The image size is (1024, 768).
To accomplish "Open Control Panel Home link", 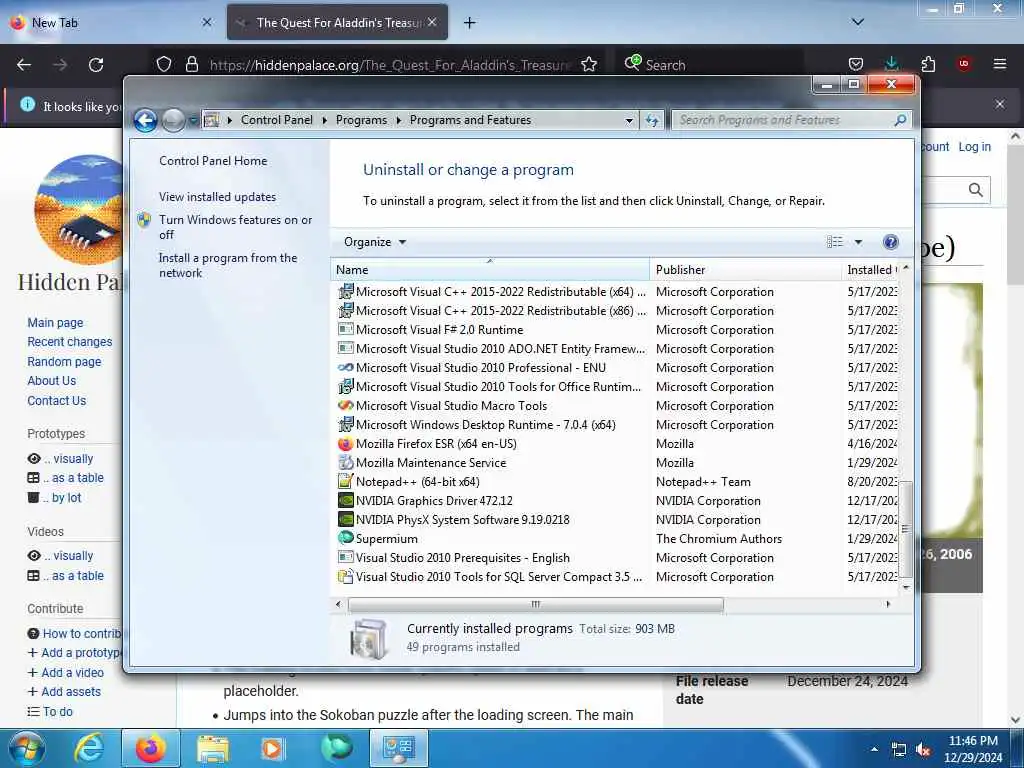I will click(213, 161).
